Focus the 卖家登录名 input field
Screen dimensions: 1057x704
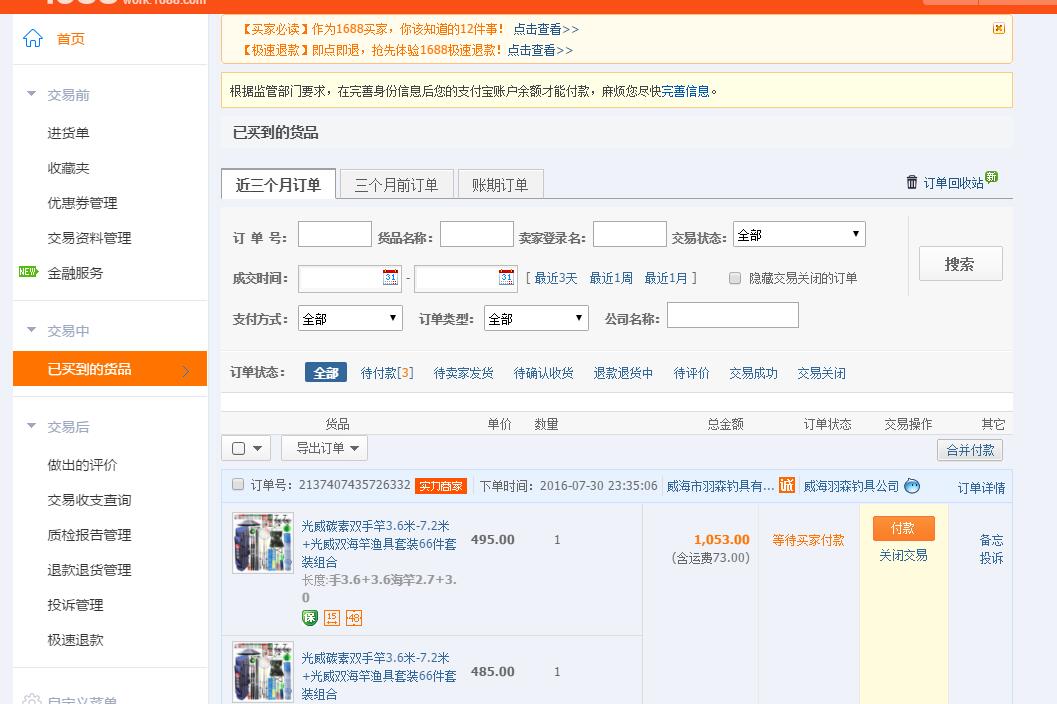pos(630,235)
